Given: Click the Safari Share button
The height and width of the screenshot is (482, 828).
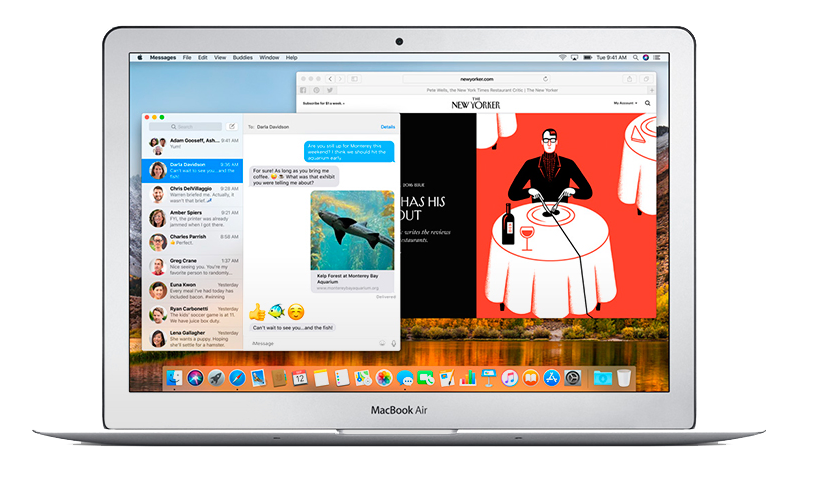Looking at the screenshot, I should [x=629, y=79].
